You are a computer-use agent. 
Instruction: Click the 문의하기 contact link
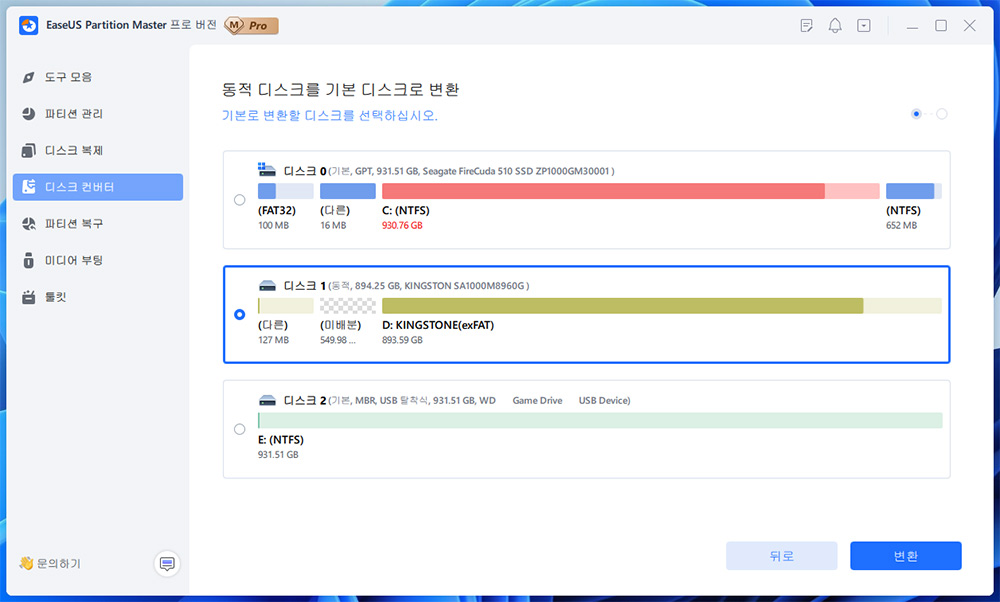click(50, 563)
